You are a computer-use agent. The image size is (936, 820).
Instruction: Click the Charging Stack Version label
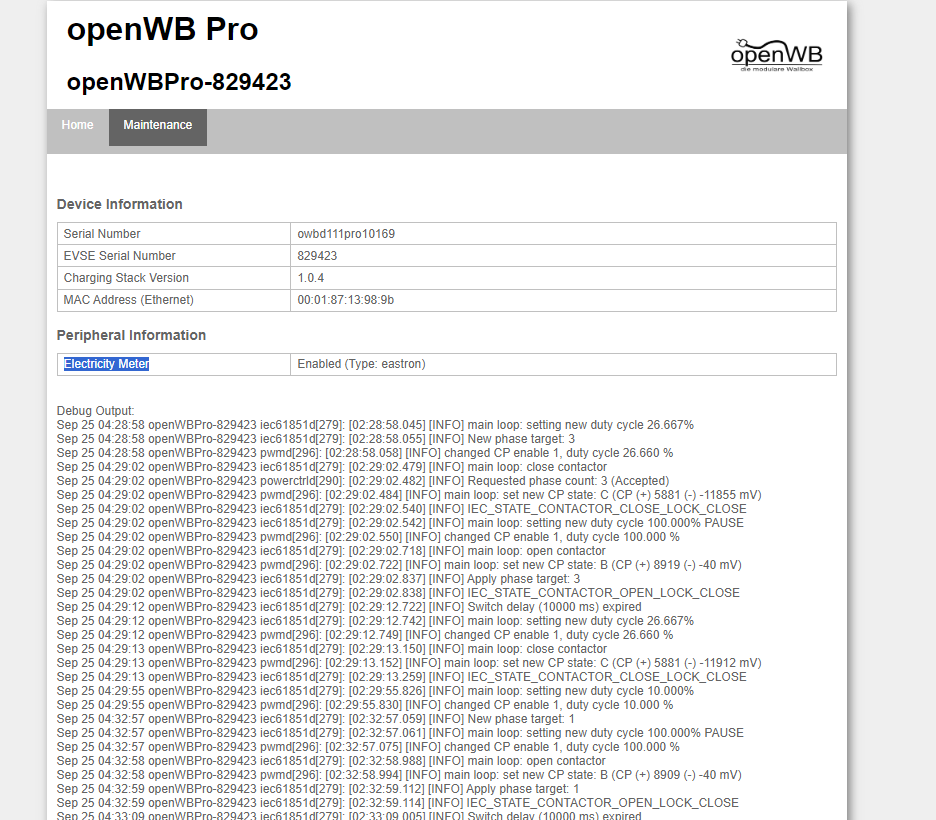(126, 278)
